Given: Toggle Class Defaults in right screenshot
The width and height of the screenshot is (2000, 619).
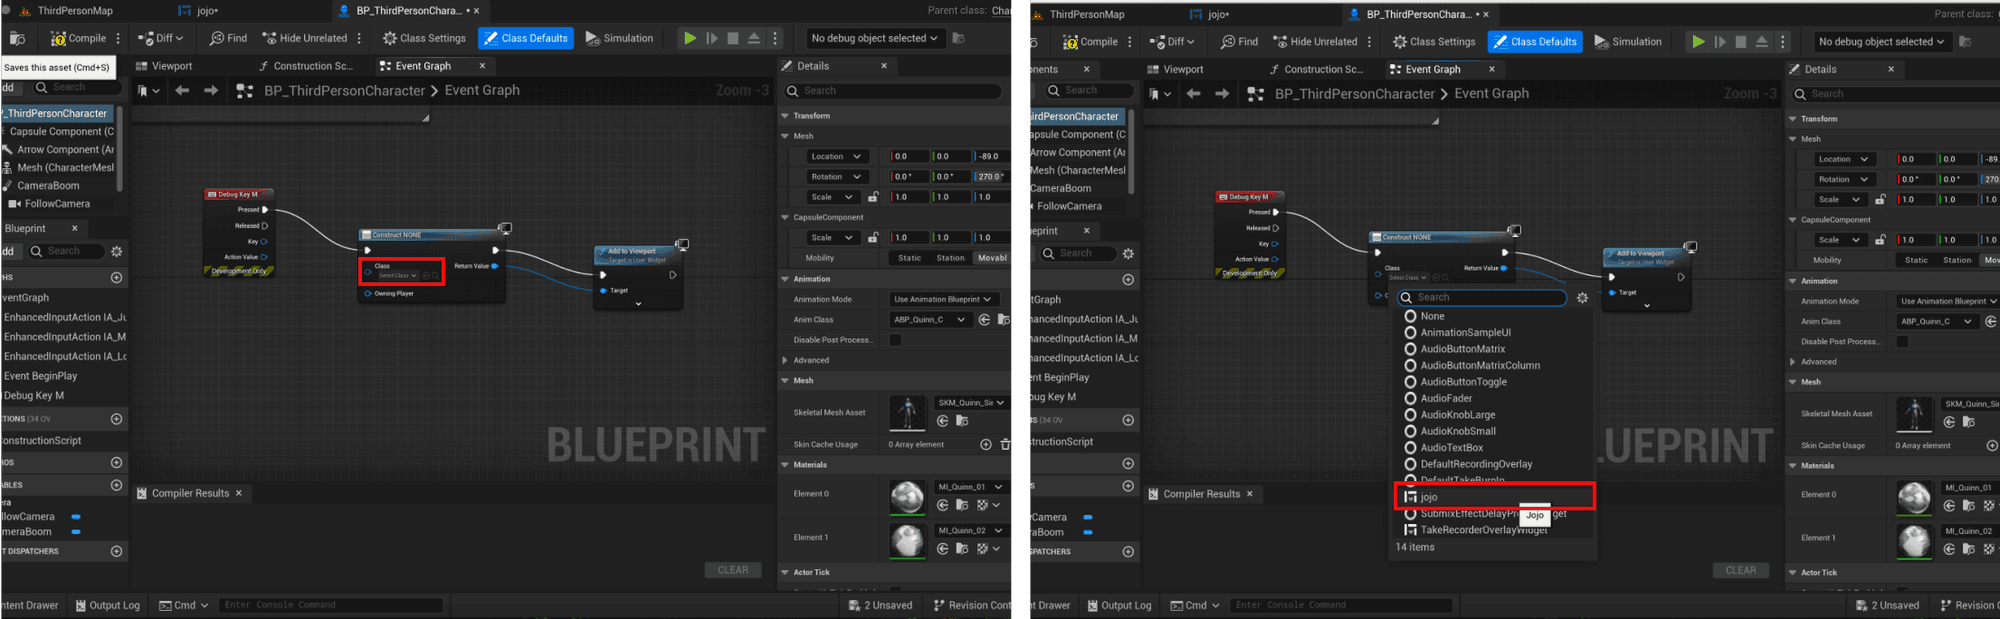Looking at the screenshot, I should coord(1535,42).
